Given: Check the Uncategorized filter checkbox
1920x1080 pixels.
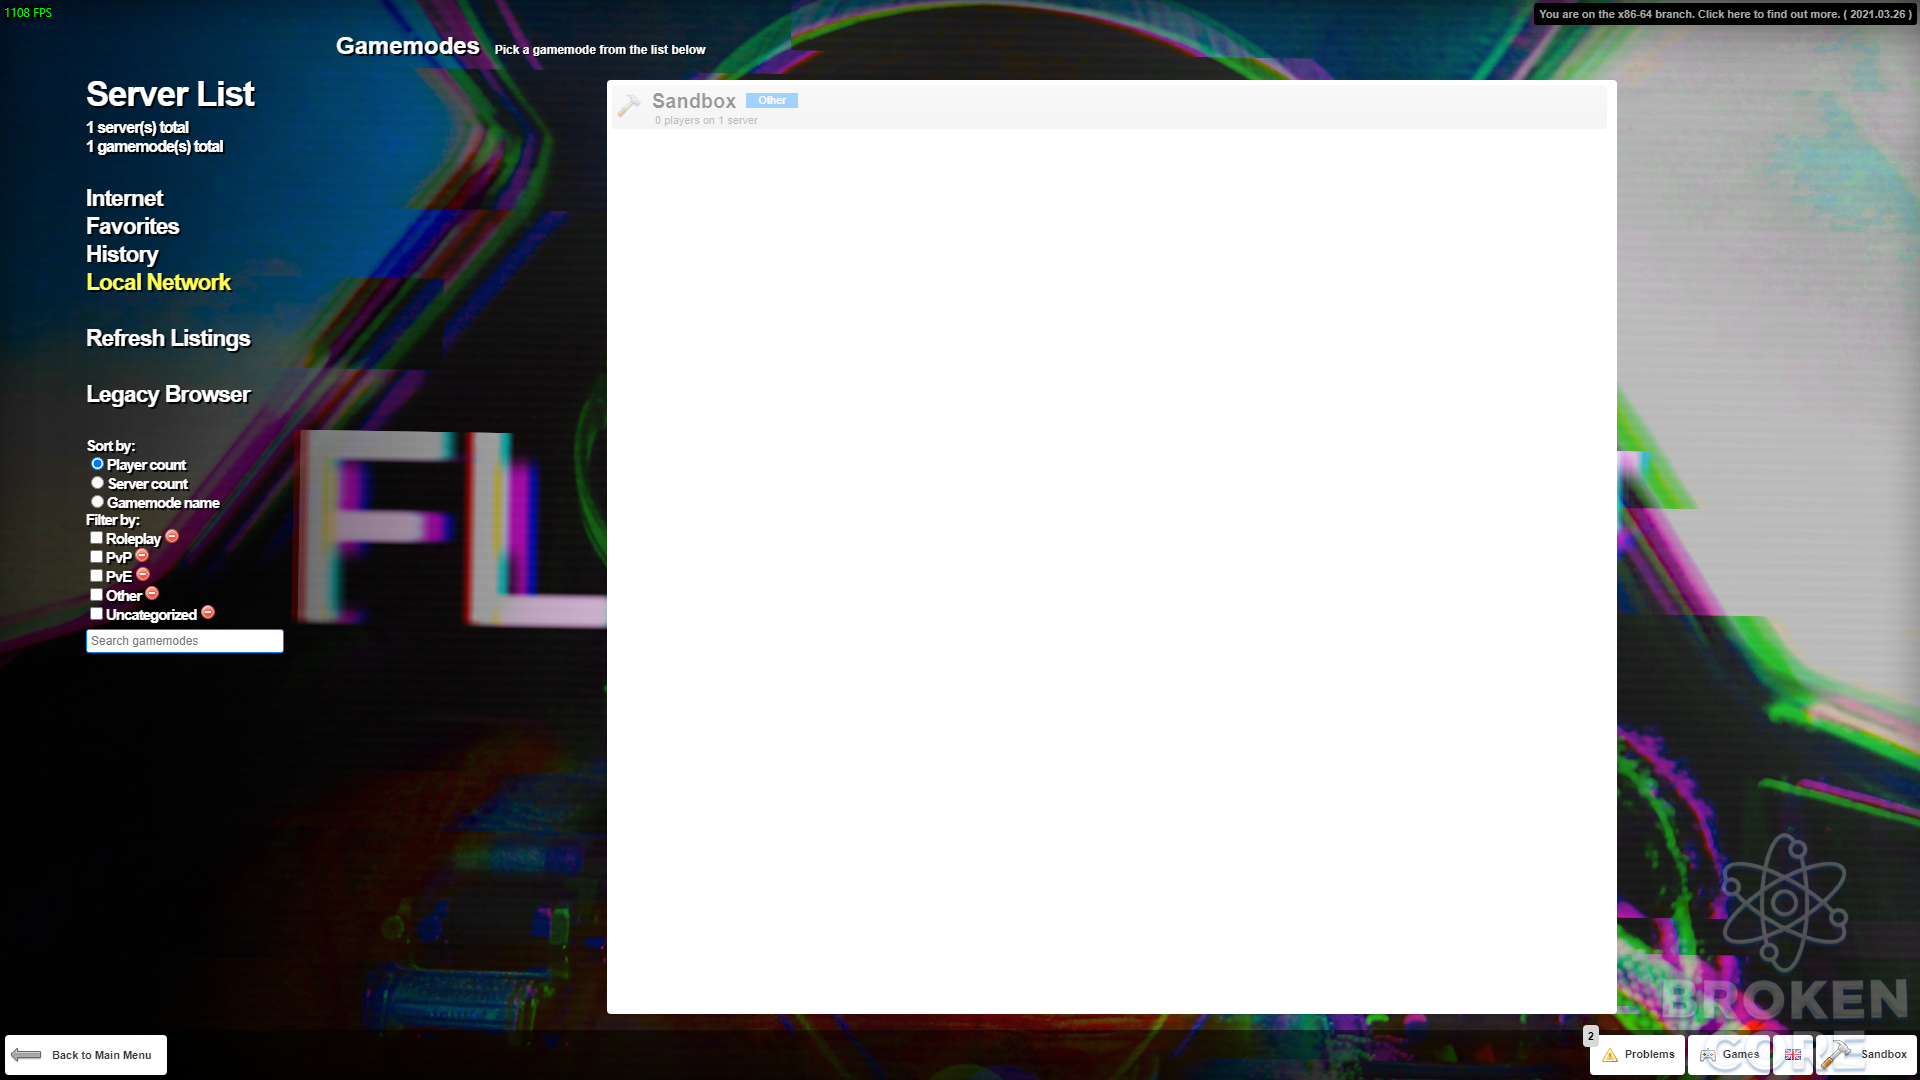Looking at the screenshot, I should pyautogui.click(x=96, y=614).
